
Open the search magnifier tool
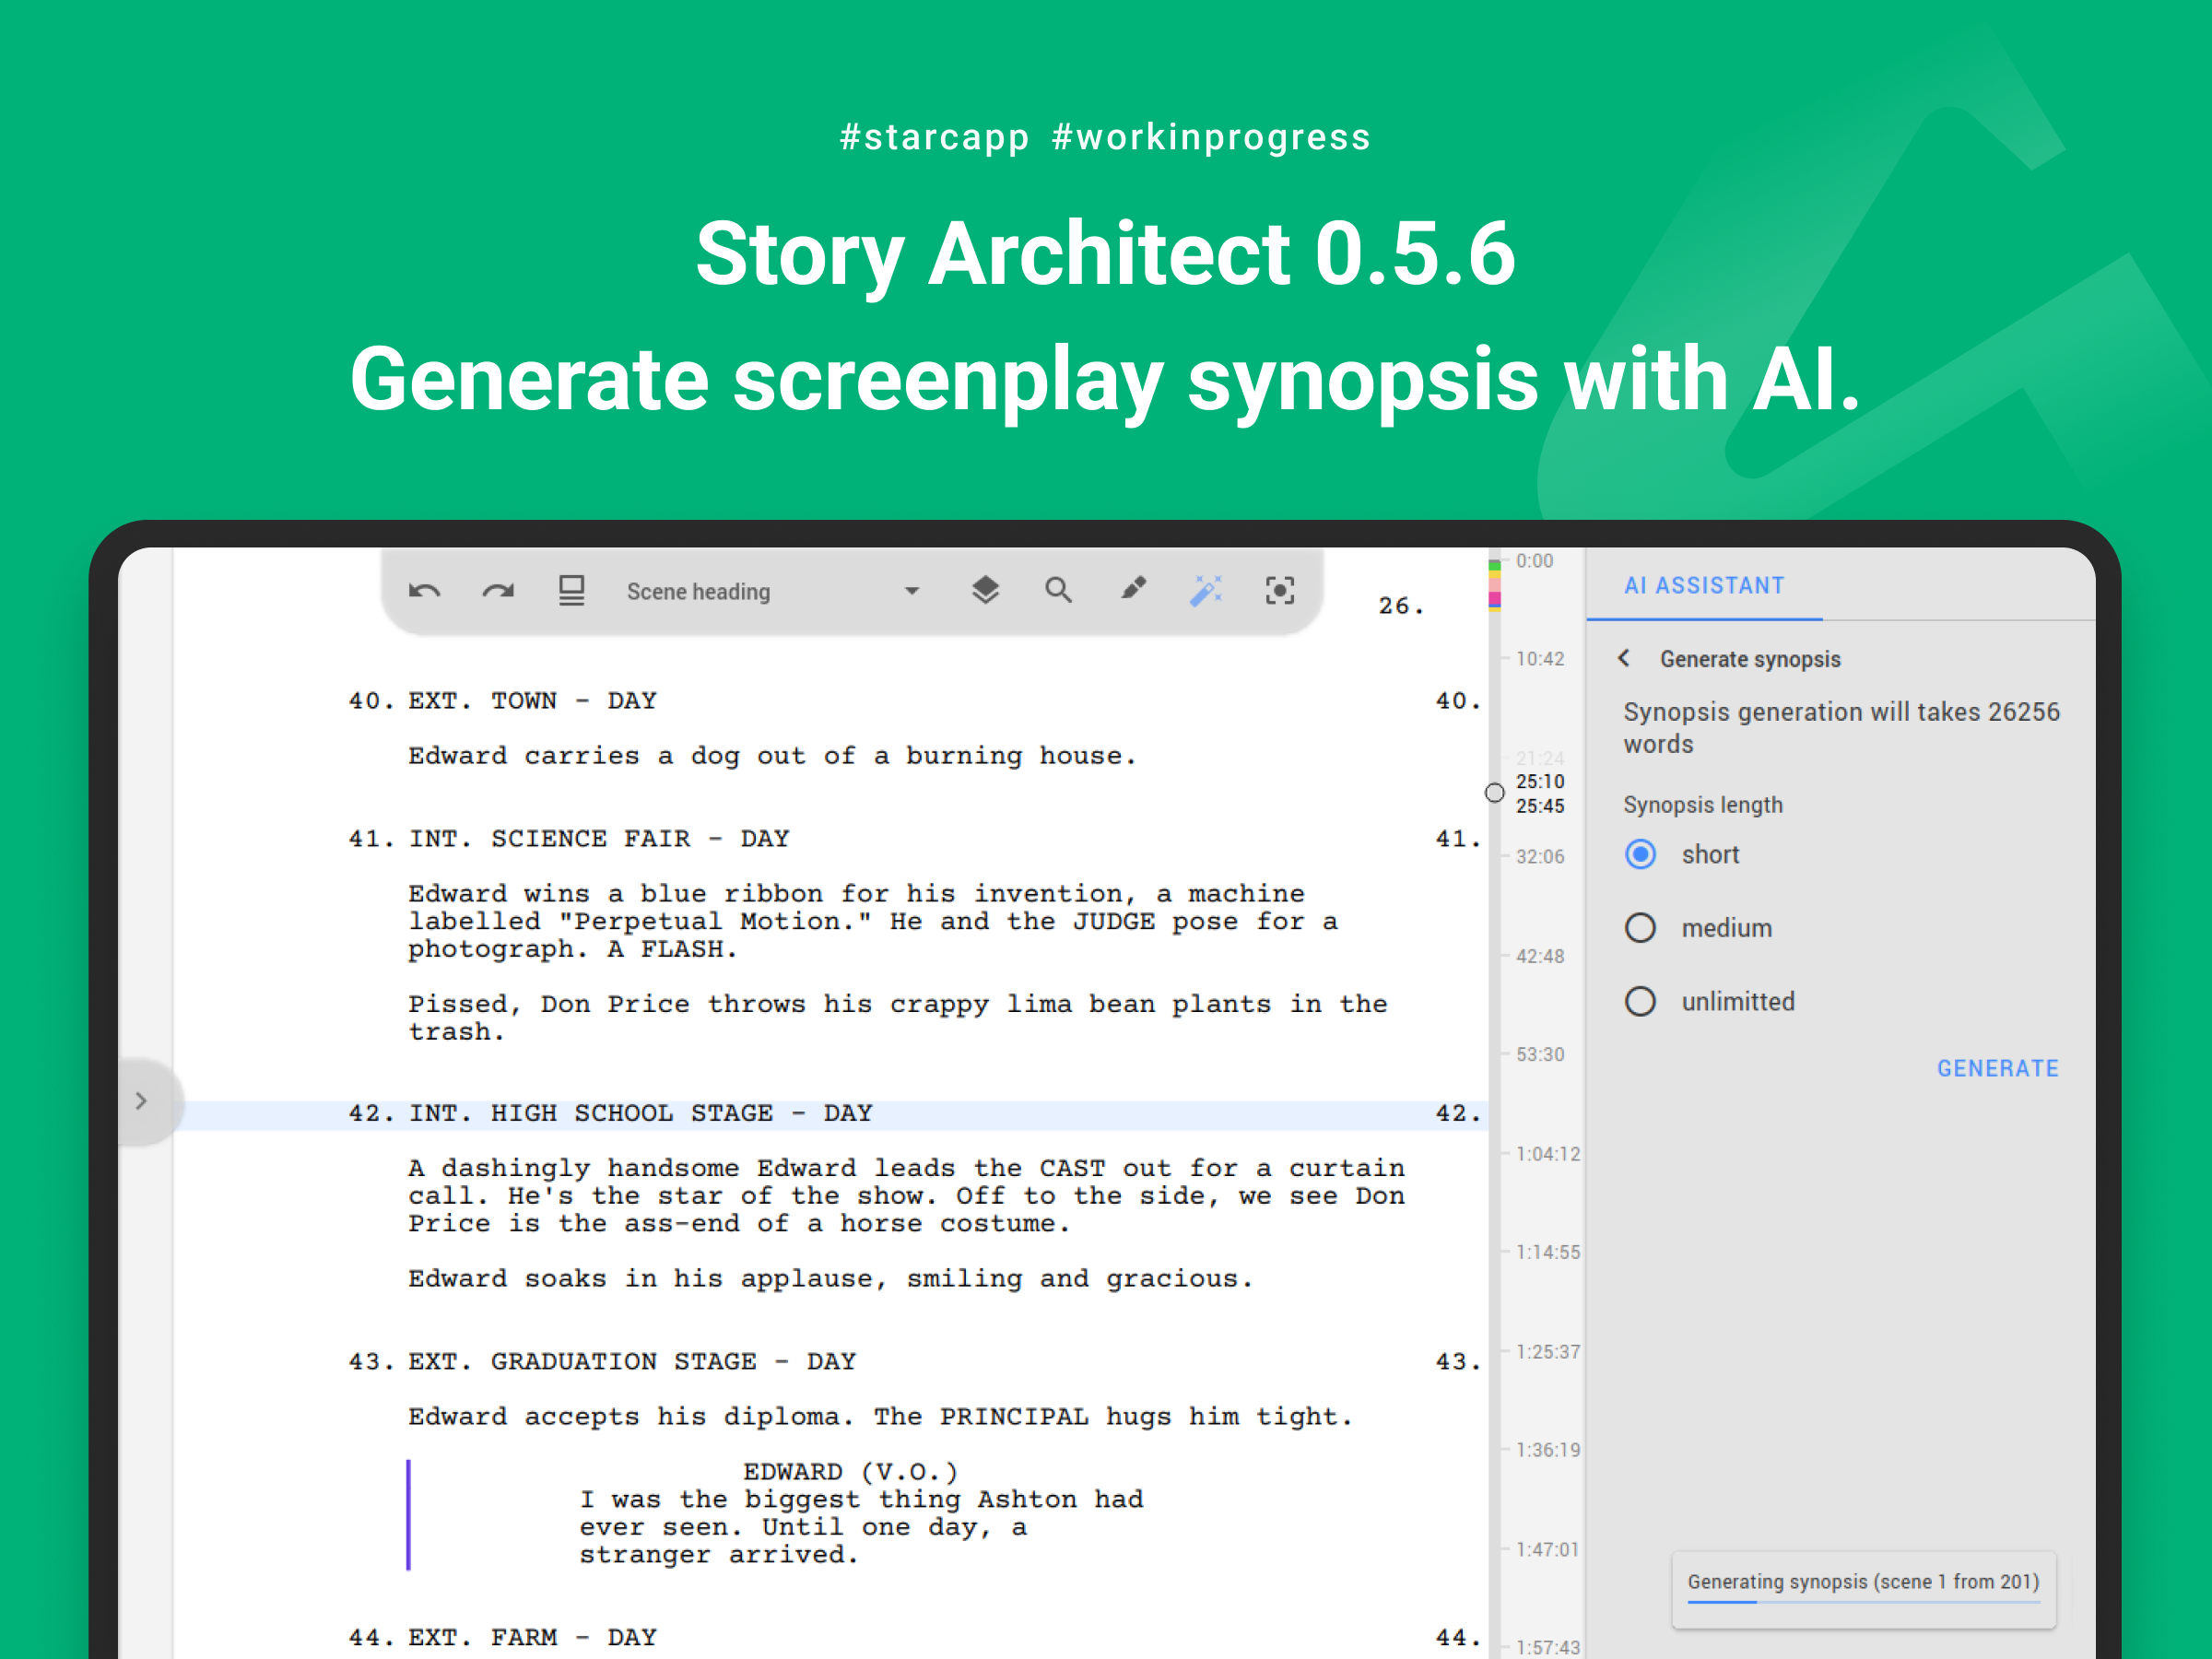point(1058,591)
